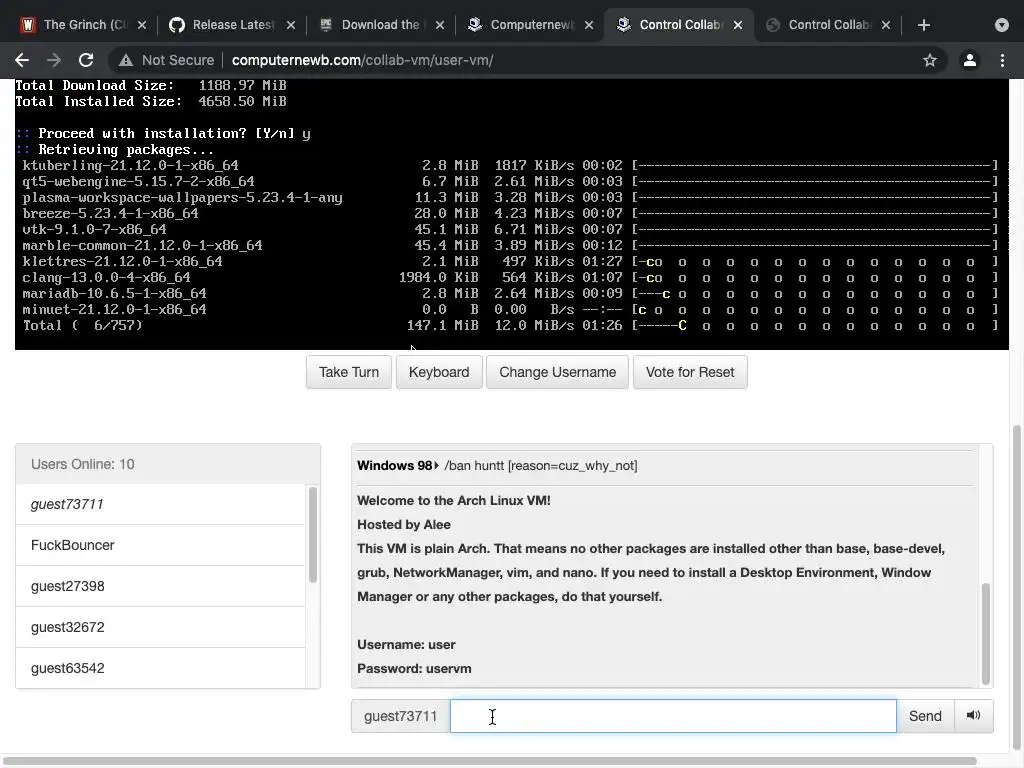The image size is (1024, 768).
Task: Click the tab search dropdown arrow icon
Action: coord(1002,25)
